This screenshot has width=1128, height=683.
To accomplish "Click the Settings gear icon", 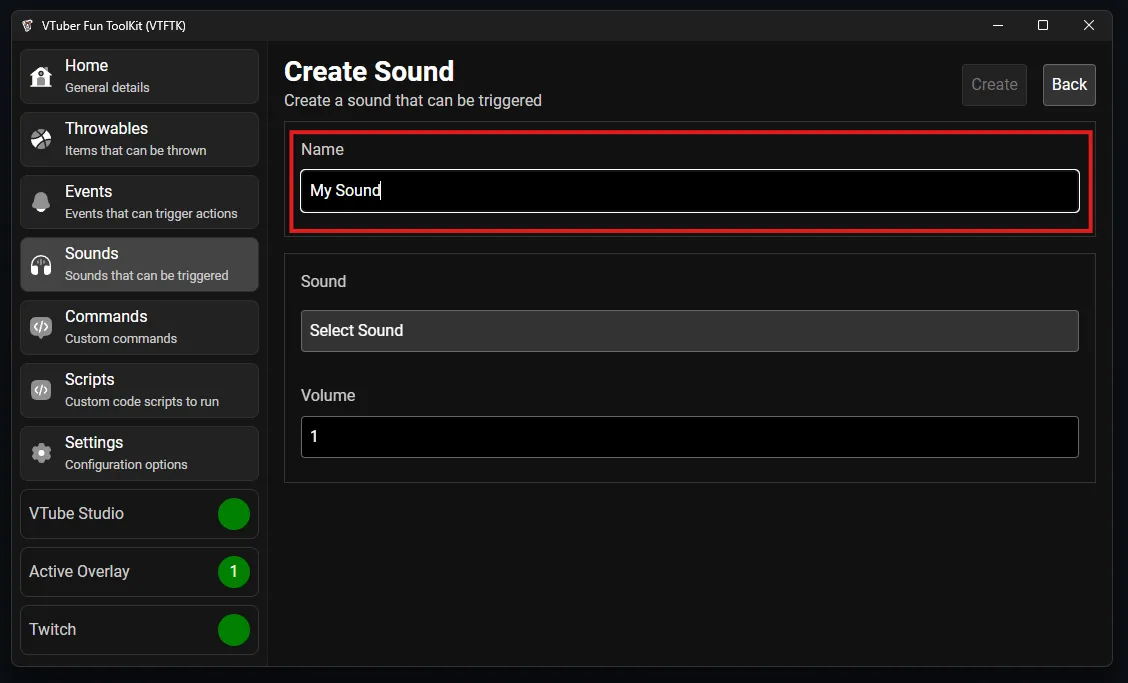I will (41, 453).
